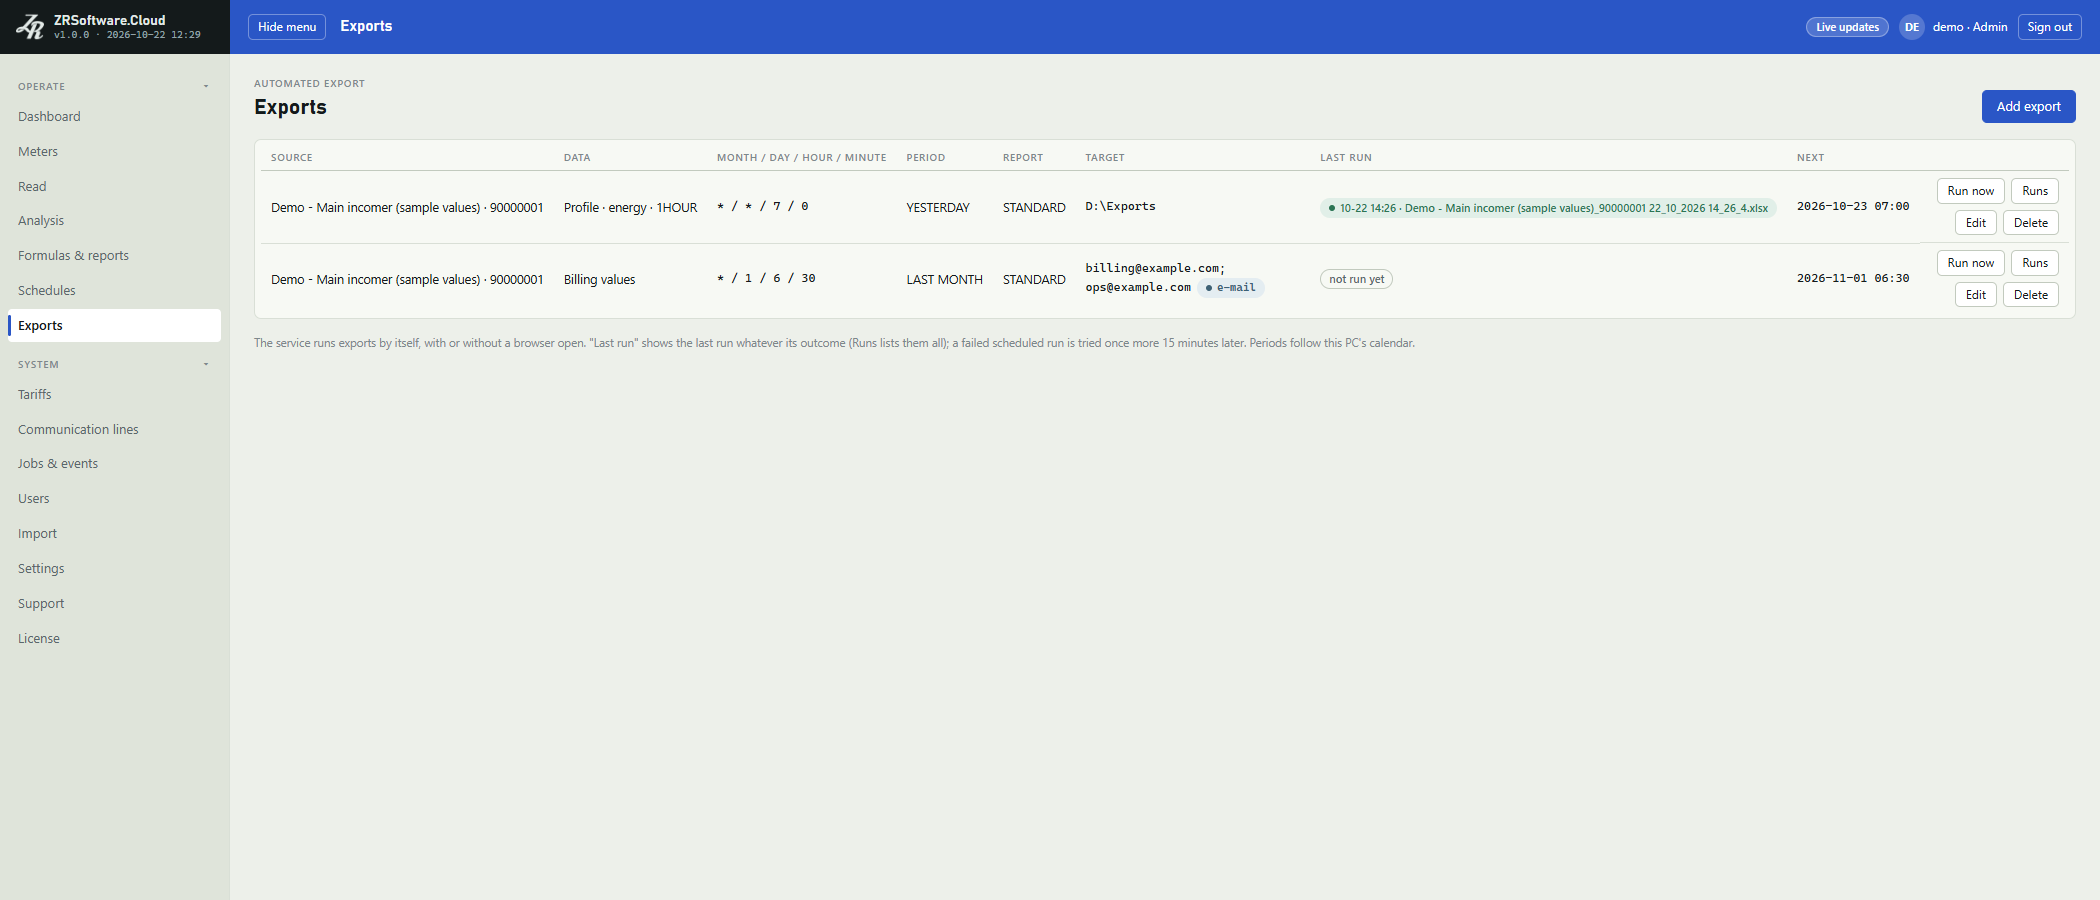Go to Jobs & events
Viewport: 2100px width, 900px height.
[114, 464]
